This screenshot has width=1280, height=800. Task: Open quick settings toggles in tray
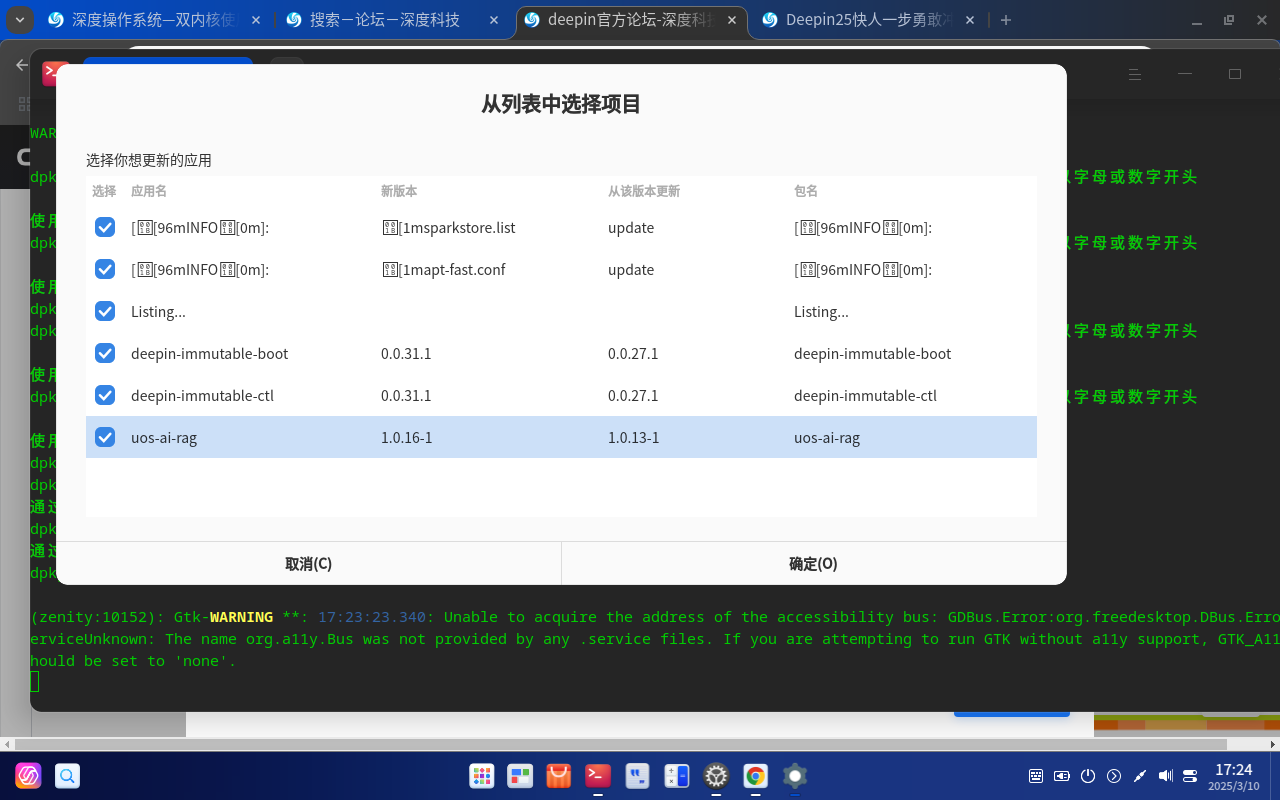coord(1190,776)
